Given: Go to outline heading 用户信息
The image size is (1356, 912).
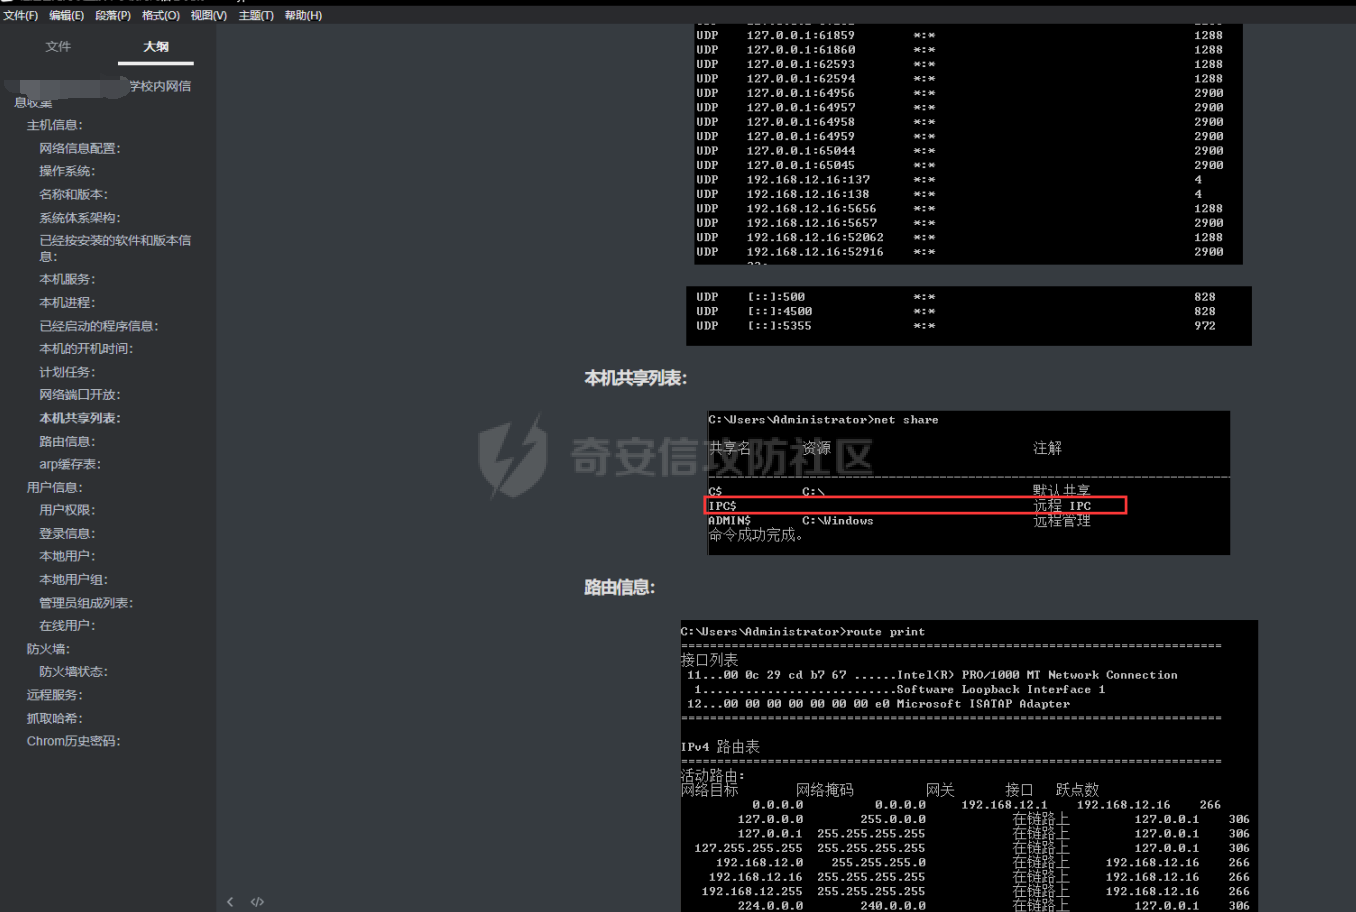Looking at the screenshot, I should [55, 487].
